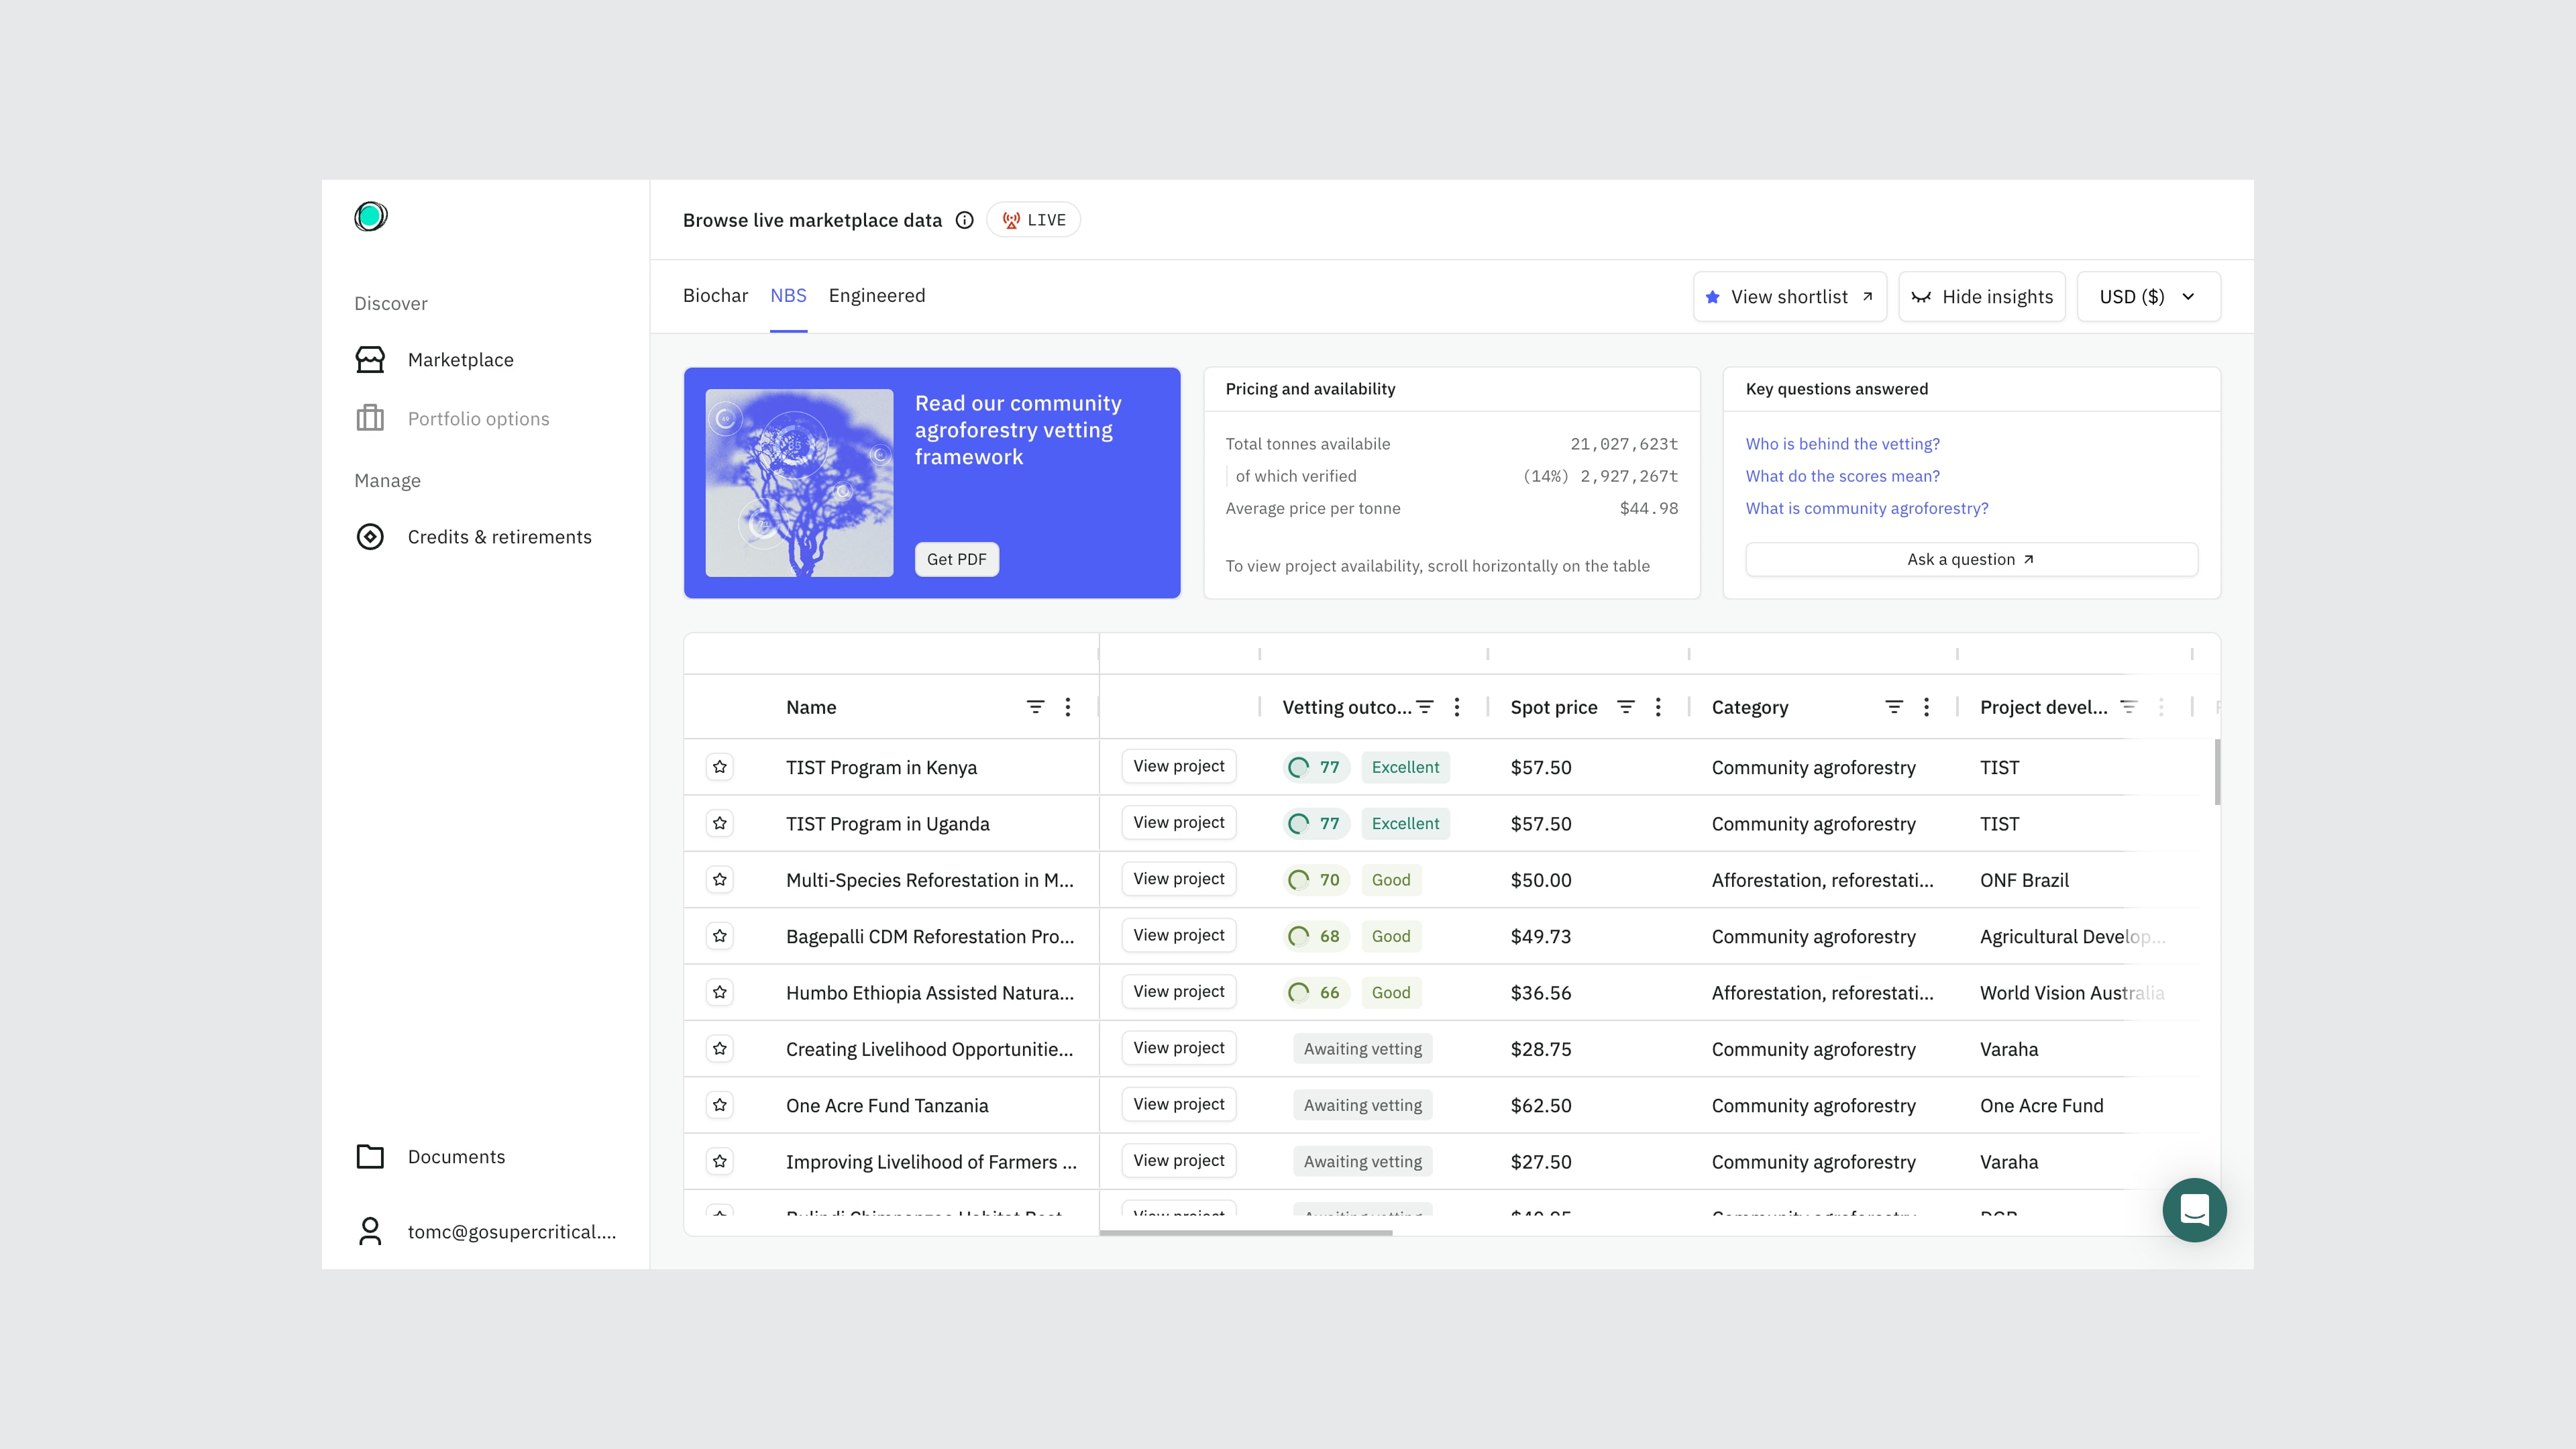Open the filter on the Name column
This screenshot has height=1449, width=2576.
pyautogui.click(x=1035, y=707)
